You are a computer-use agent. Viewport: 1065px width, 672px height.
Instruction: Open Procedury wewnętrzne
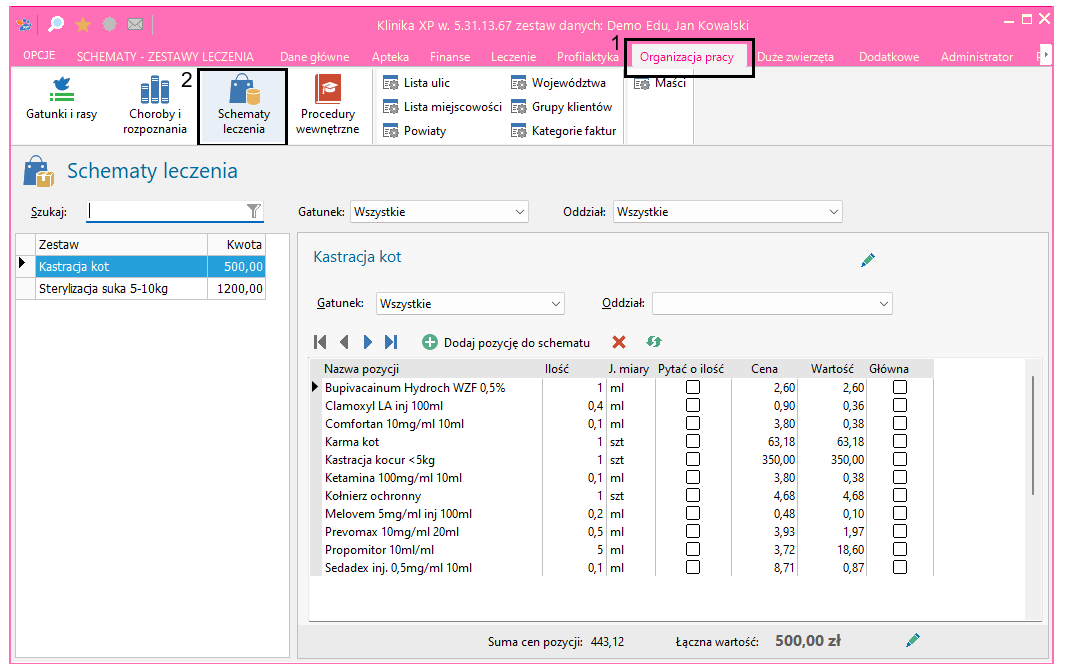tap(327, 105)
